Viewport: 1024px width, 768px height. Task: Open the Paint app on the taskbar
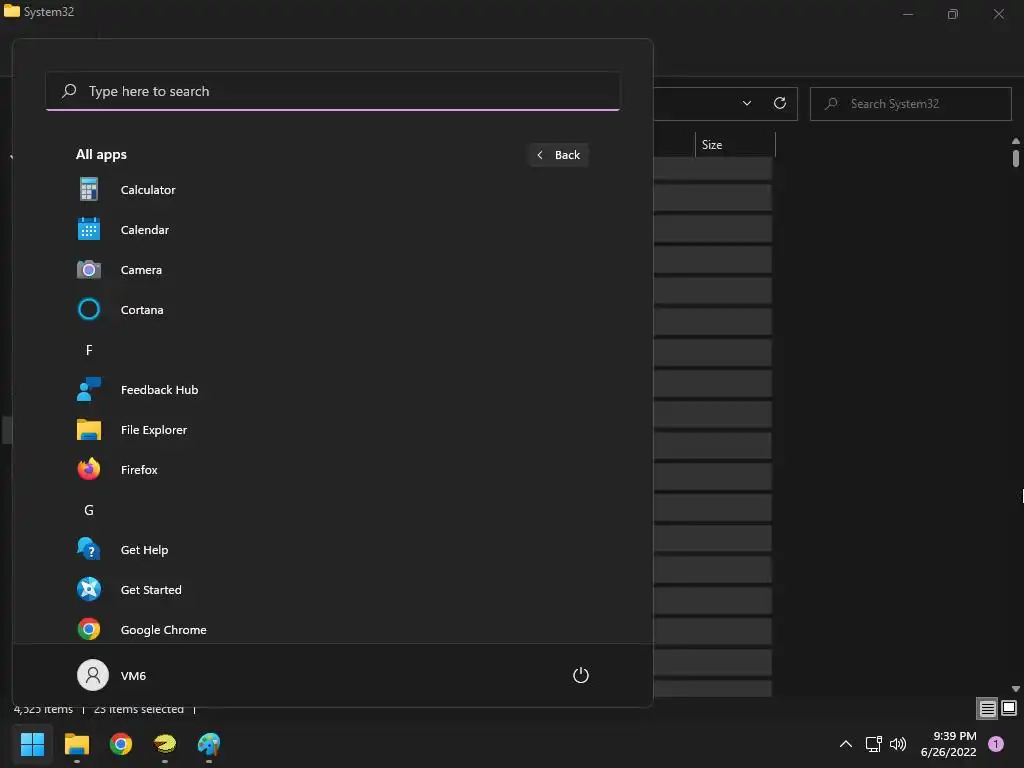click(209, 744)
